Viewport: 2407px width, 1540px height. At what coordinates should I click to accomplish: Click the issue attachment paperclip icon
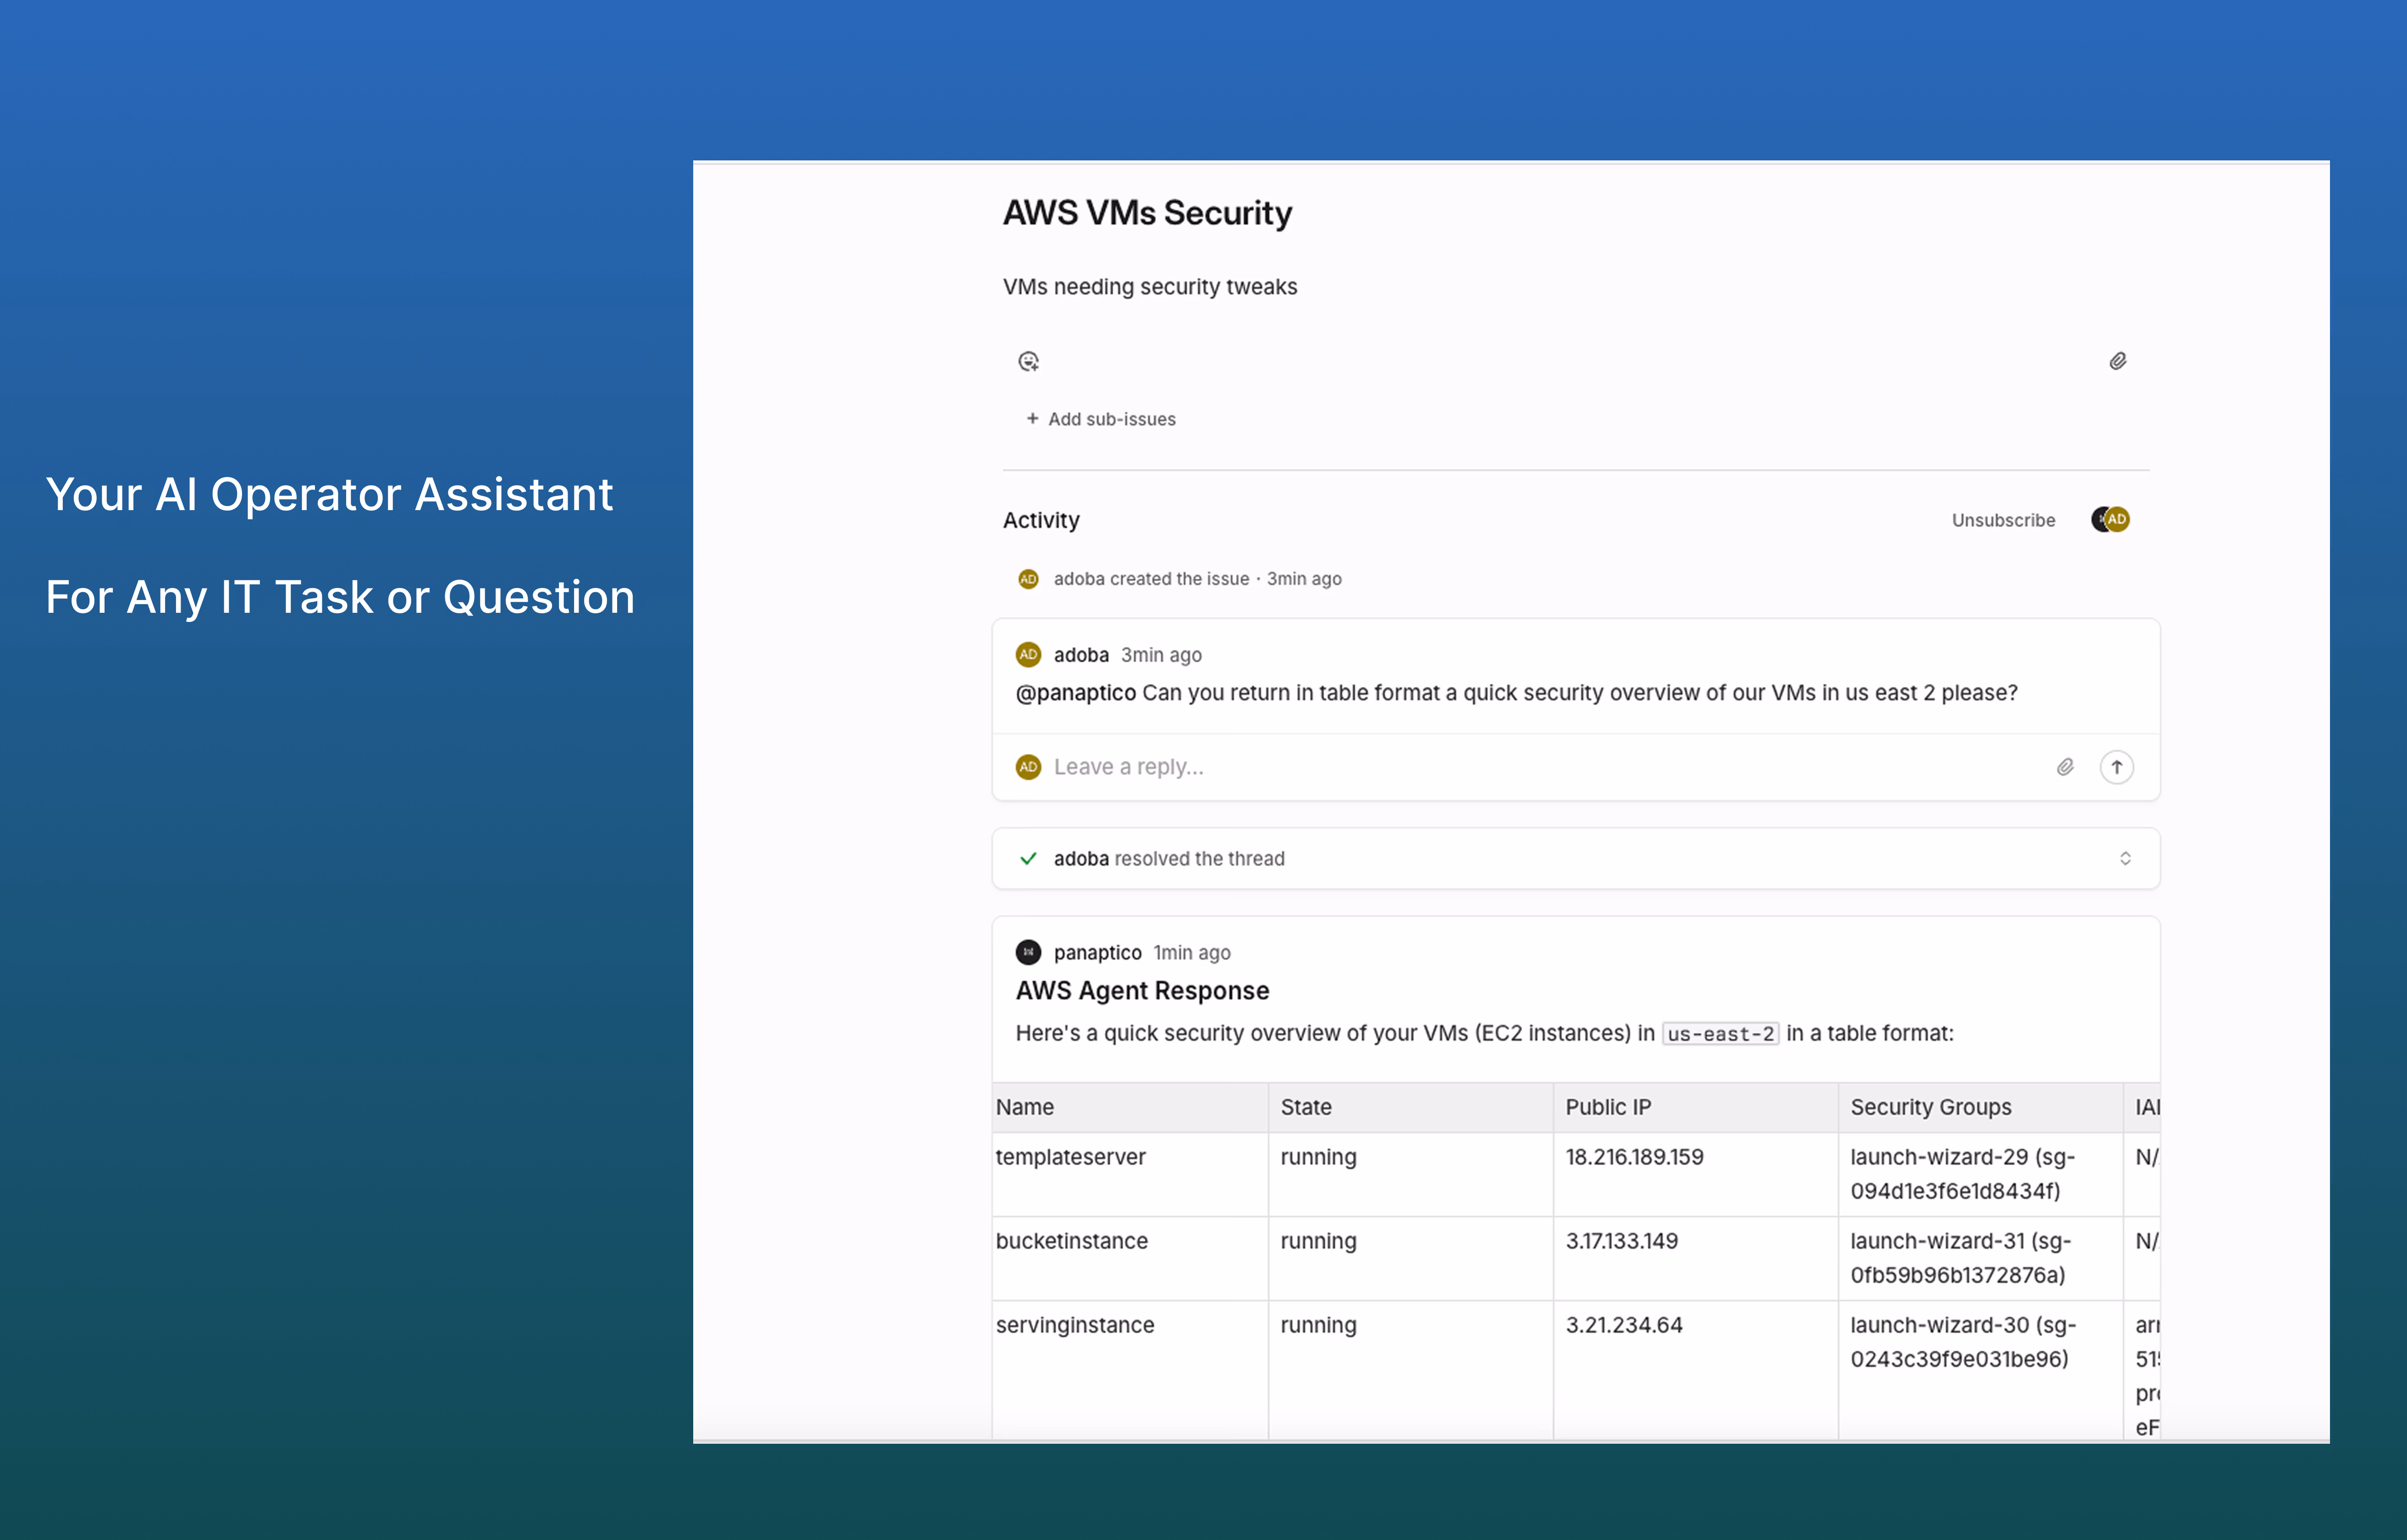pyautogui.click(x=2117, y=361)
